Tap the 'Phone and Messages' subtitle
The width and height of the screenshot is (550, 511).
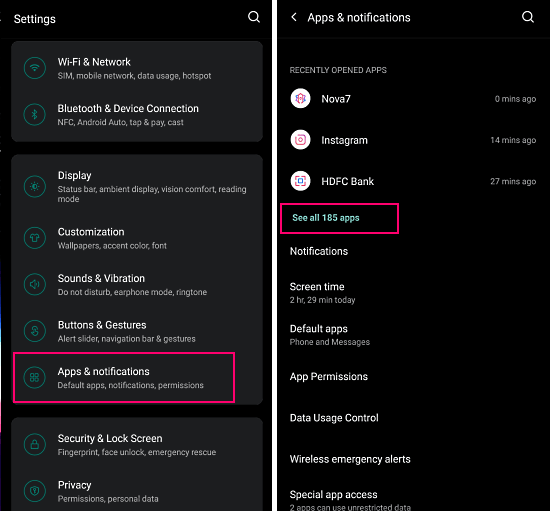coord(330,342)
